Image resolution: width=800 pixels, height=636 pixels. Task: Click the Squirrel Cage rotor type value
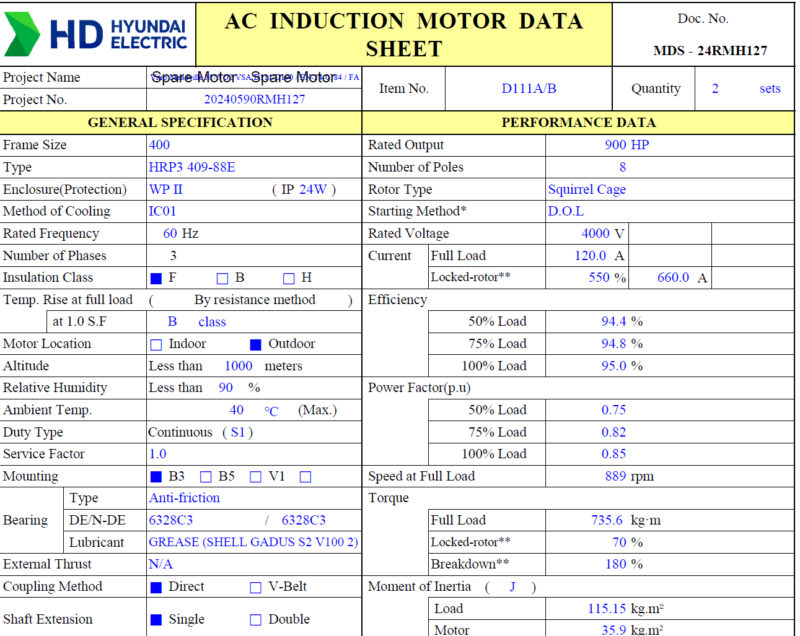tap(588, 189)
